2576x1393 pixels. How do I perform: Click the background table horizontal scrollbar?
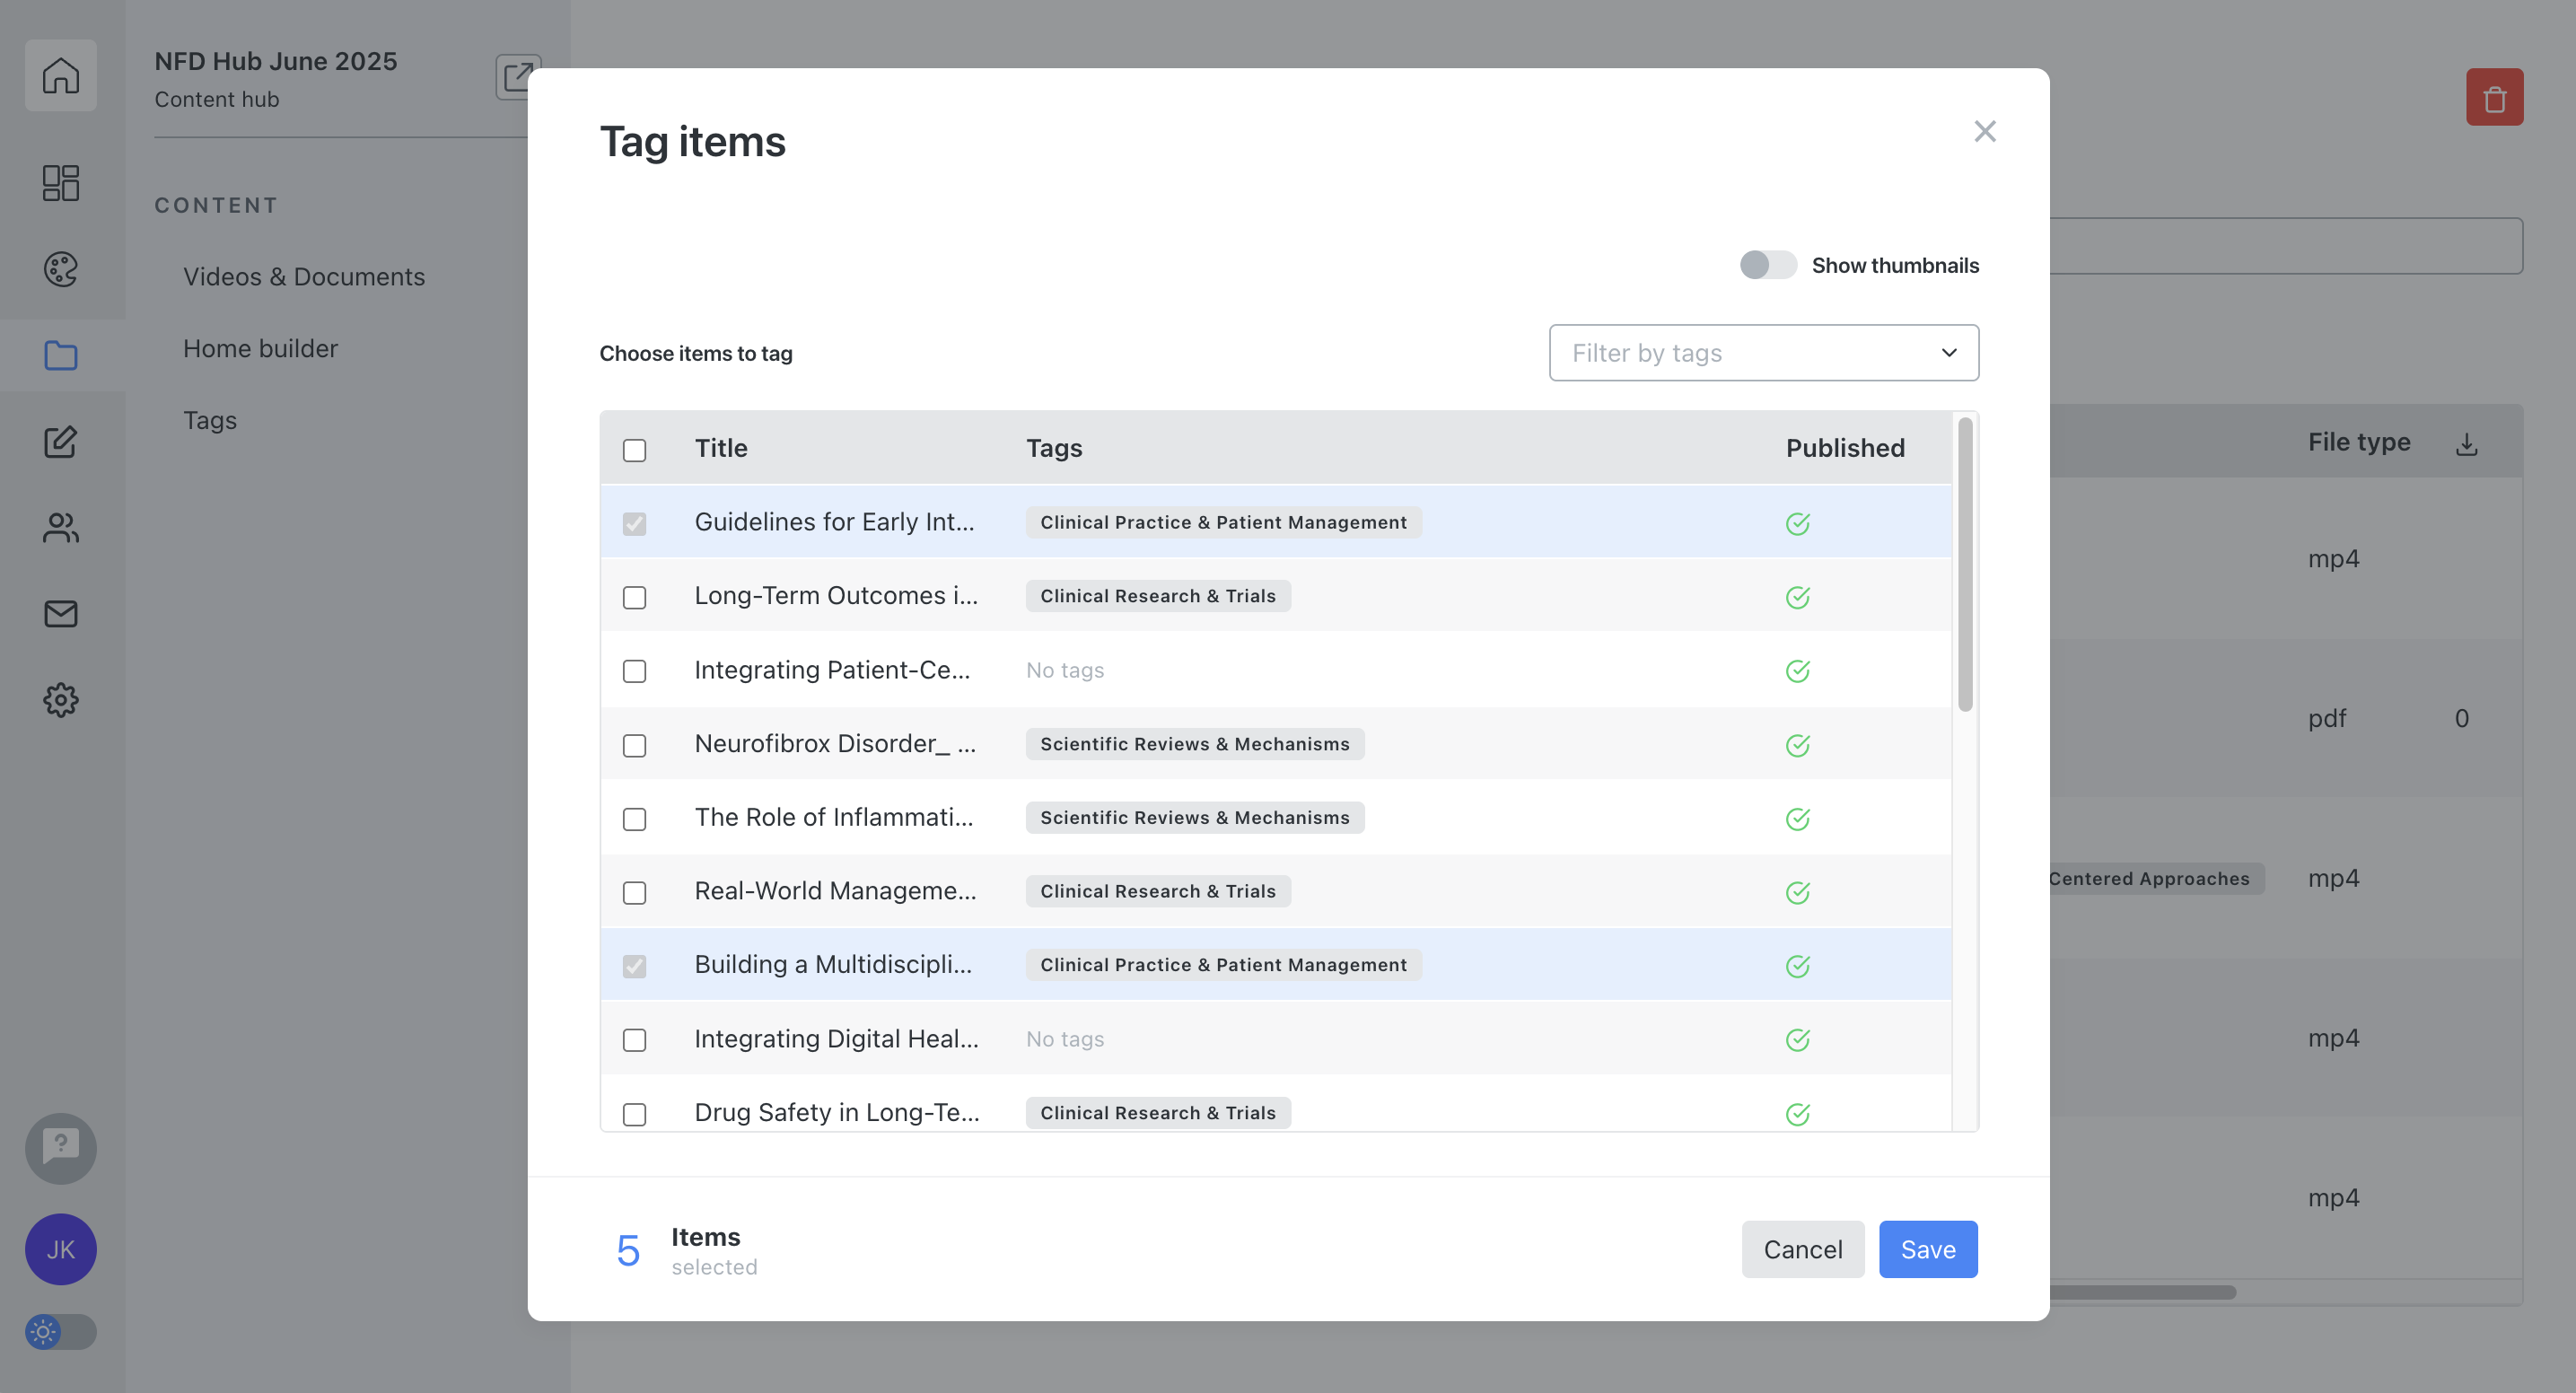tap(2142, 1292)
